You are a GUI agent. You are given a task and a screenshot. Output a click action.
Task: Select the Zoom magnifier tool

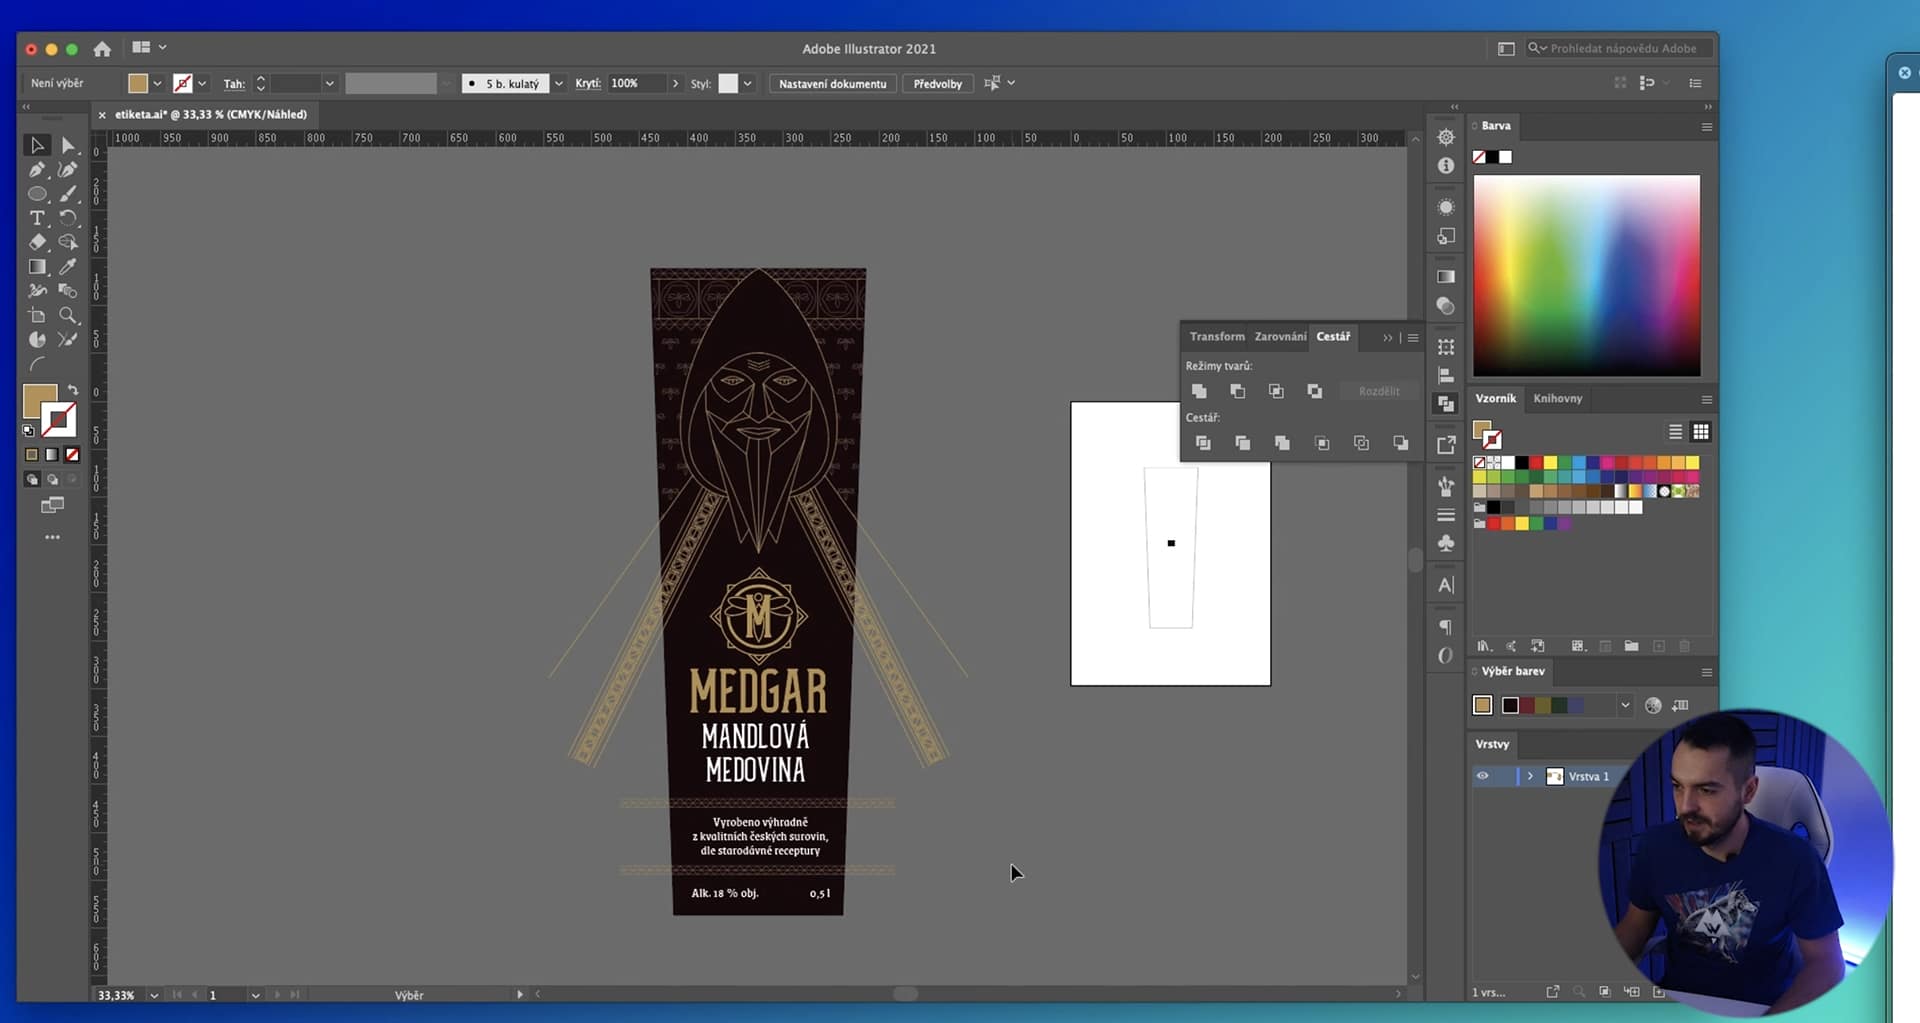click(68, 315)
